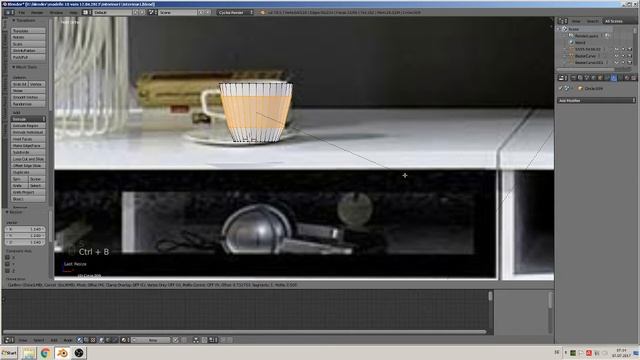Image resolution: width=640 pixels, height=360 pixels.
Task: Open the Help menu
Action: click(x=73, y=12)
